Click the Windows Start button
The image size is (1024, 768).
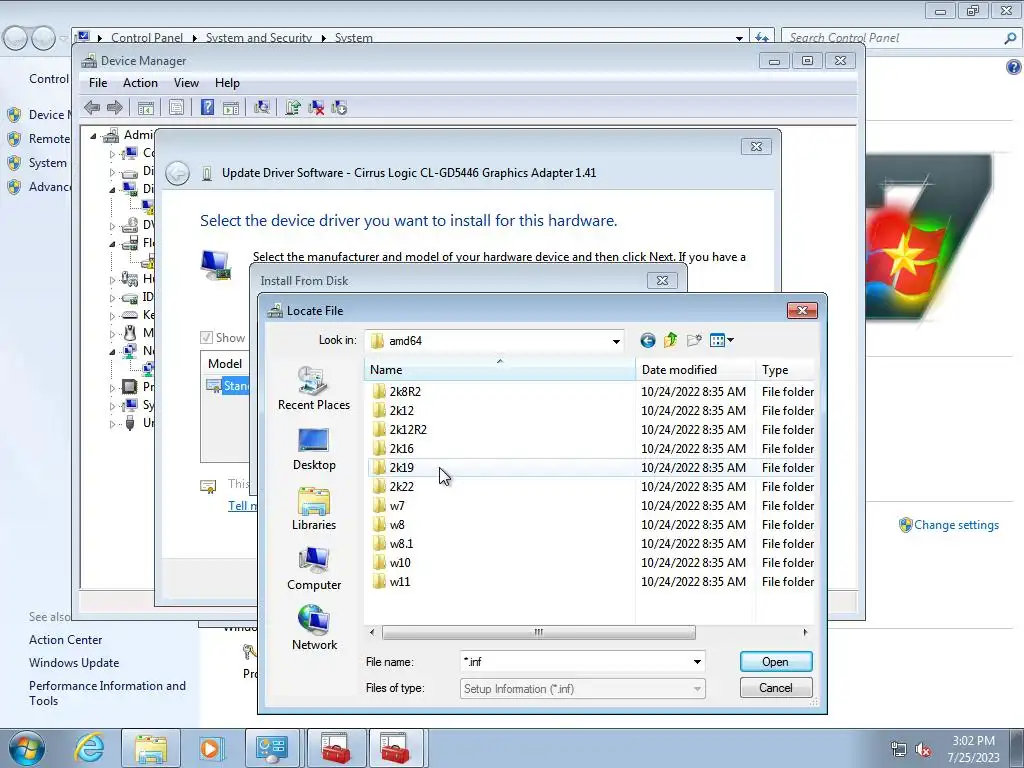(27, 748)
